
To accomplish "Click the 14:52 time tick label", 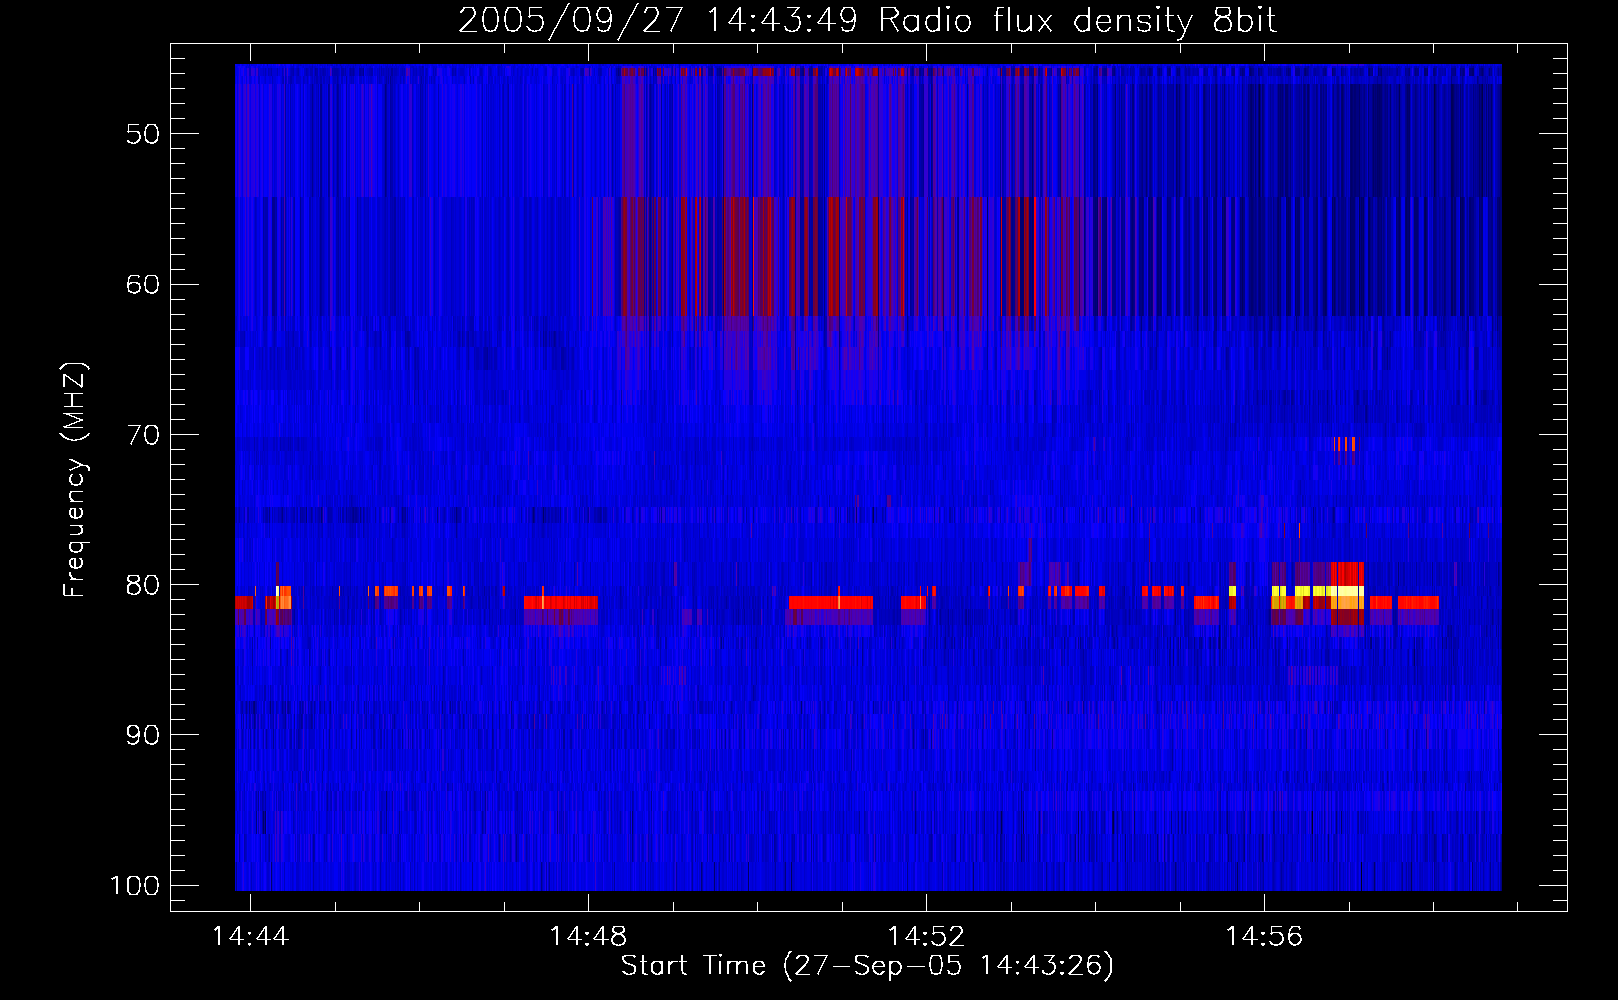I will (x=926, y=936).
